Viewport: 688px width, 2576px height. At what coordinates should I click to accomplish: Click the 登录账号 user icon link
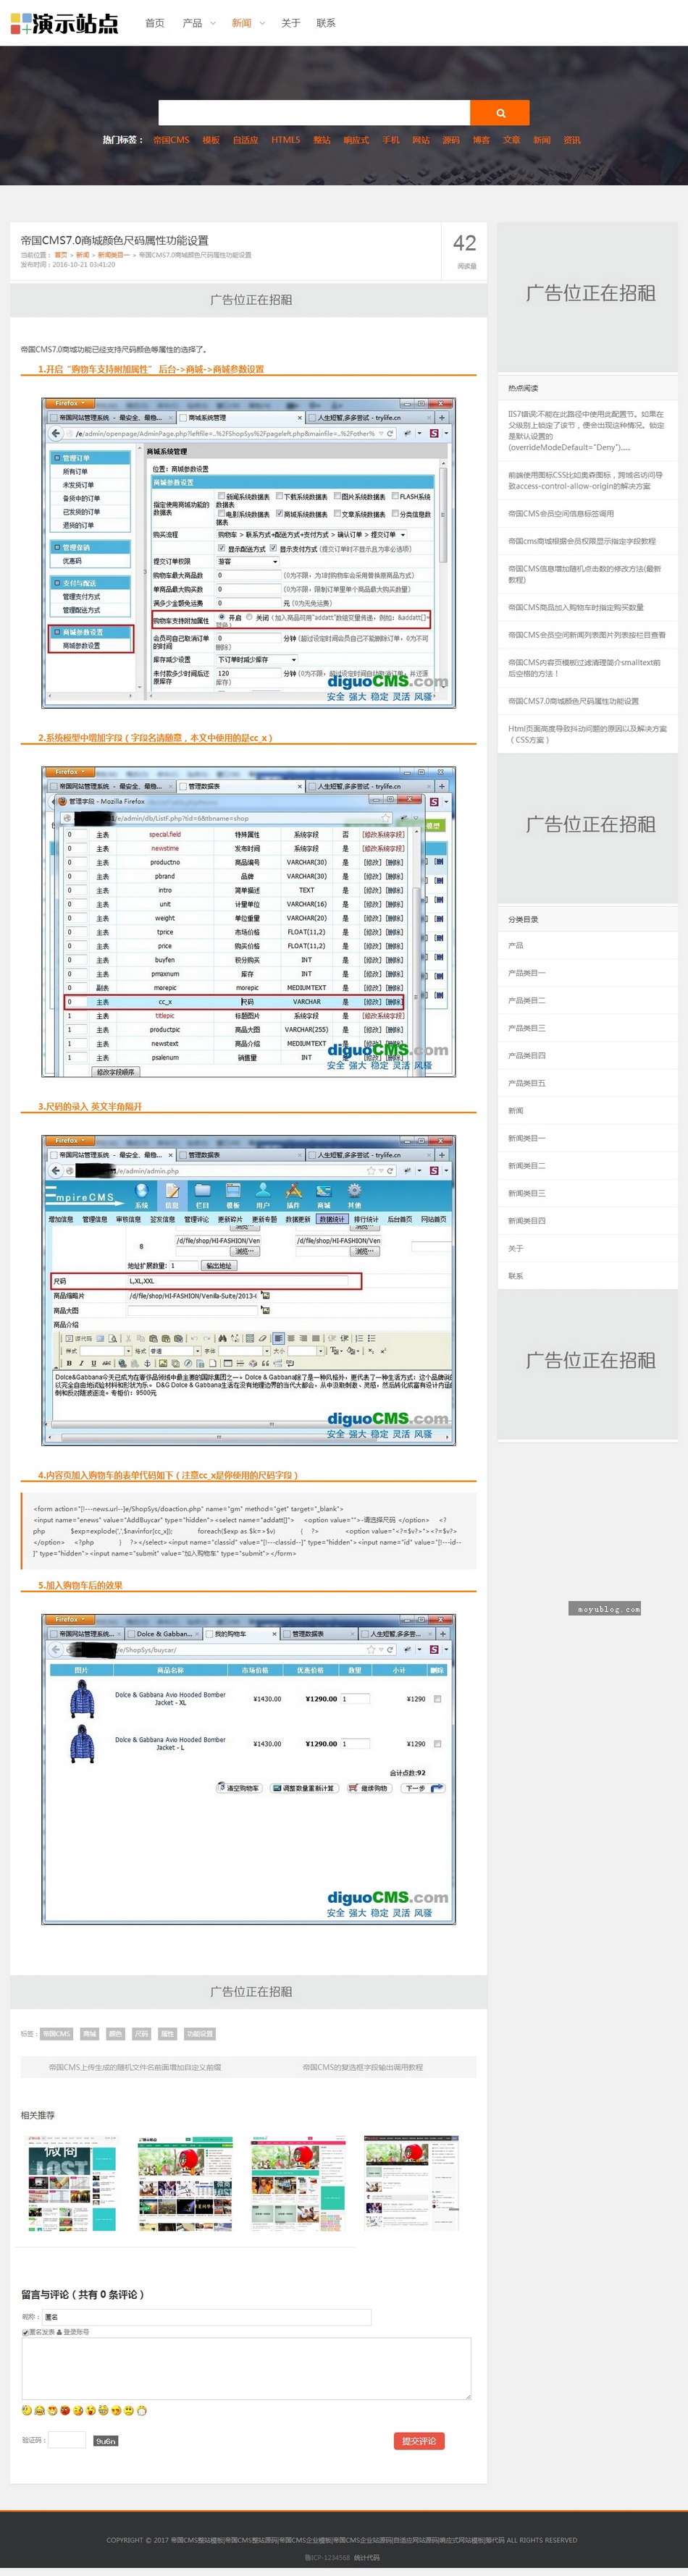(76, 2332)
